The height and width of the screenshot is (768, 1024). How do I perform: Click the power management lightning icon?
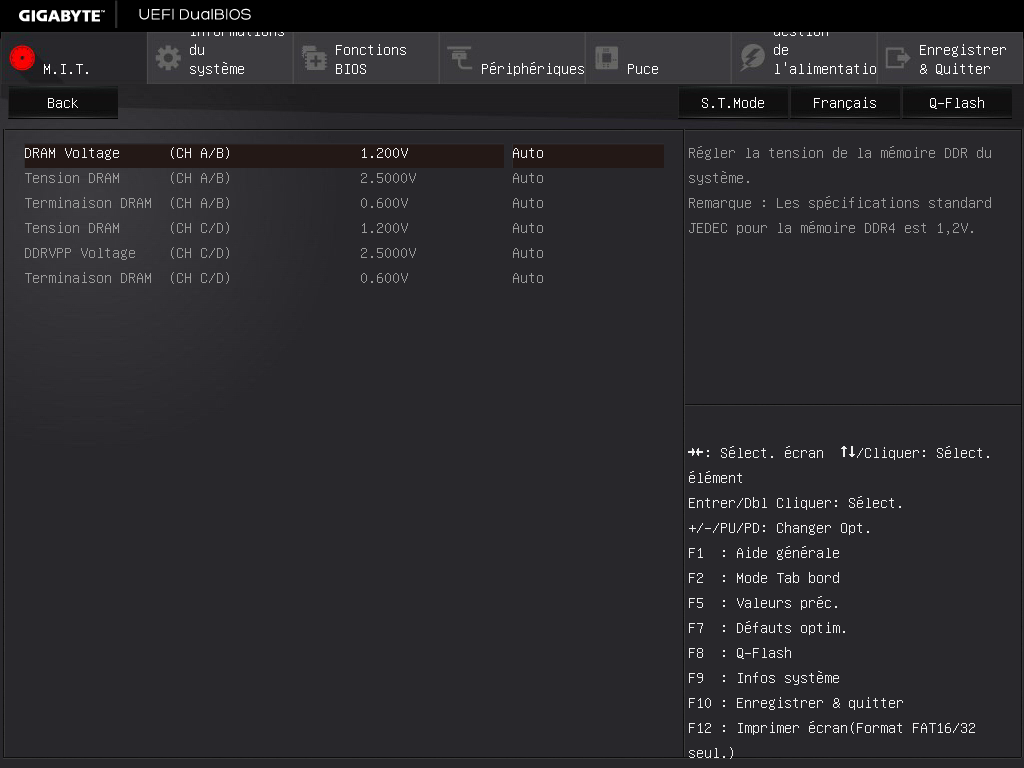[x=752, y=58]
